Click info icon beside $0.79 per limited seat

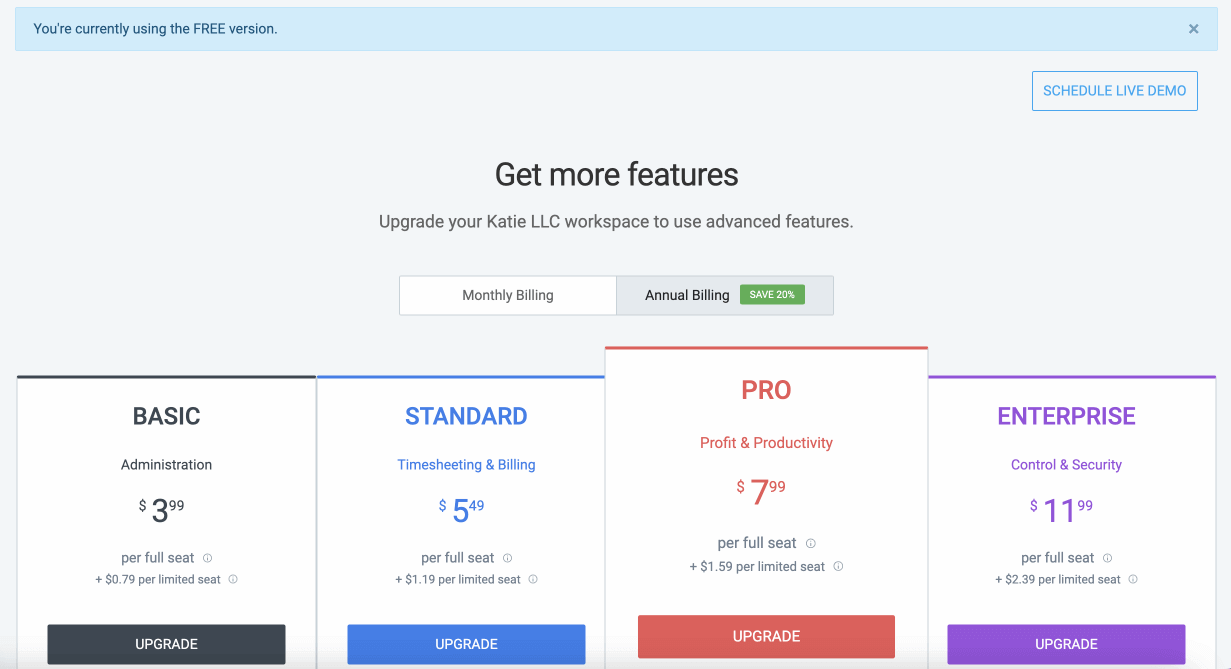233,579
